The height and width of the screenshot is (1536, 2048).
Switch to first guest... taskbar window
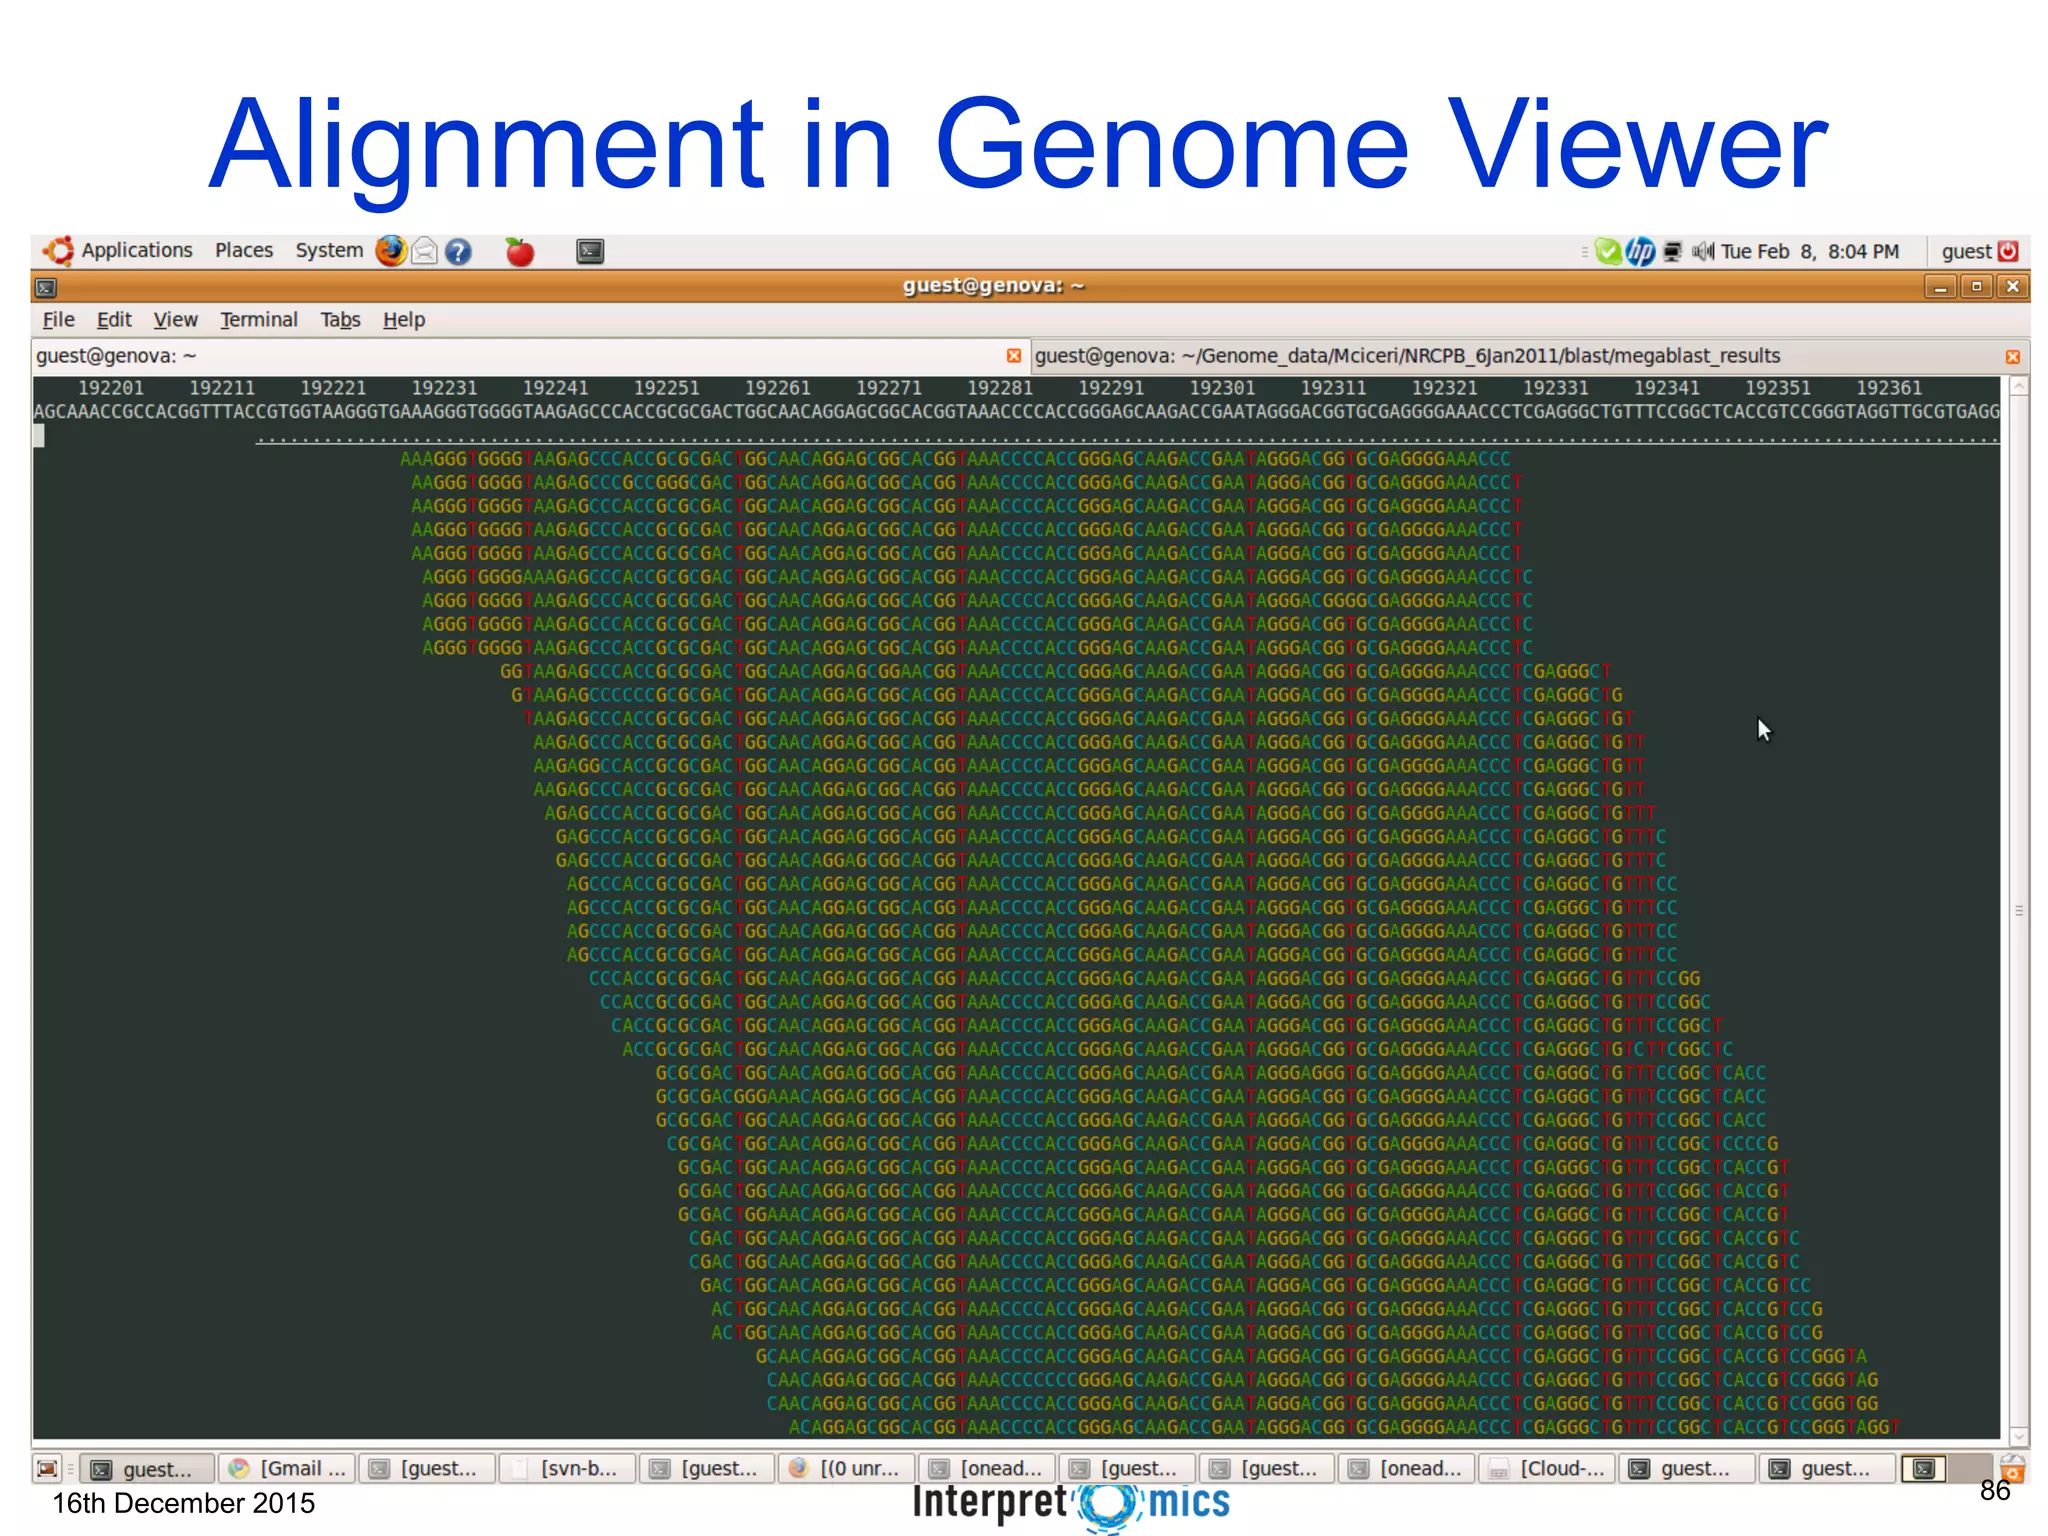tap(146, 1469)
